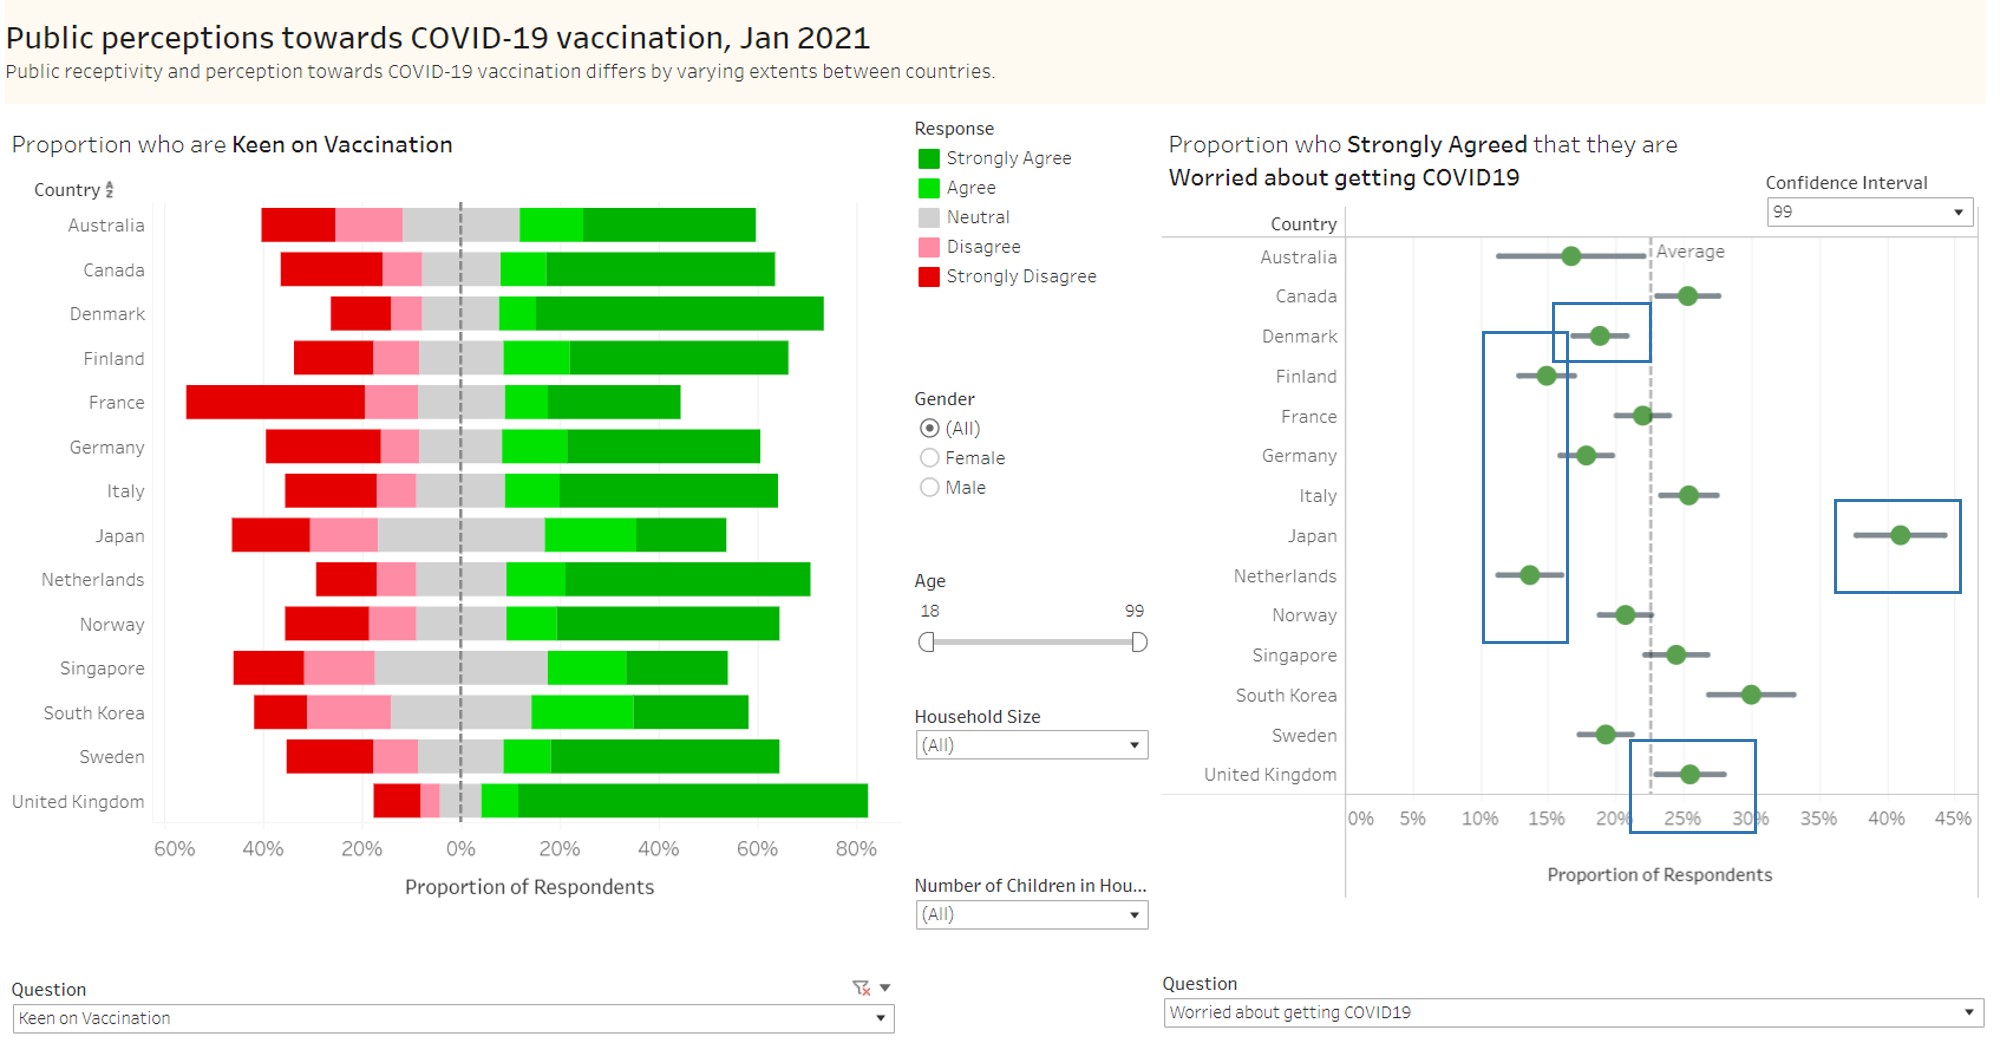Screen dimensions: 2000x1043
Task: Open the Keen on Vaccination question dropdown
Action: pyautogui.click(x=878, y=1018)
